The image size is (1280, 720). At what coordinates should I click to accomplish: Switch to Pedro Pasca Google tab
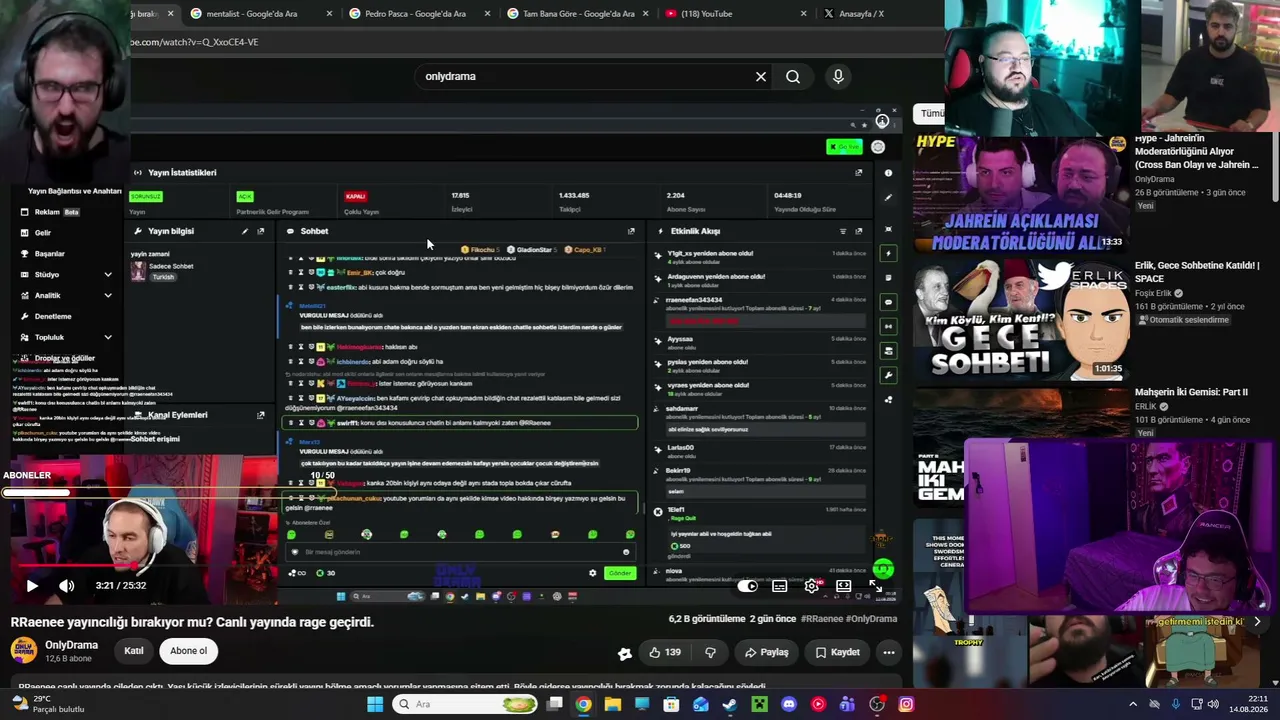click(x=415, y=14)
